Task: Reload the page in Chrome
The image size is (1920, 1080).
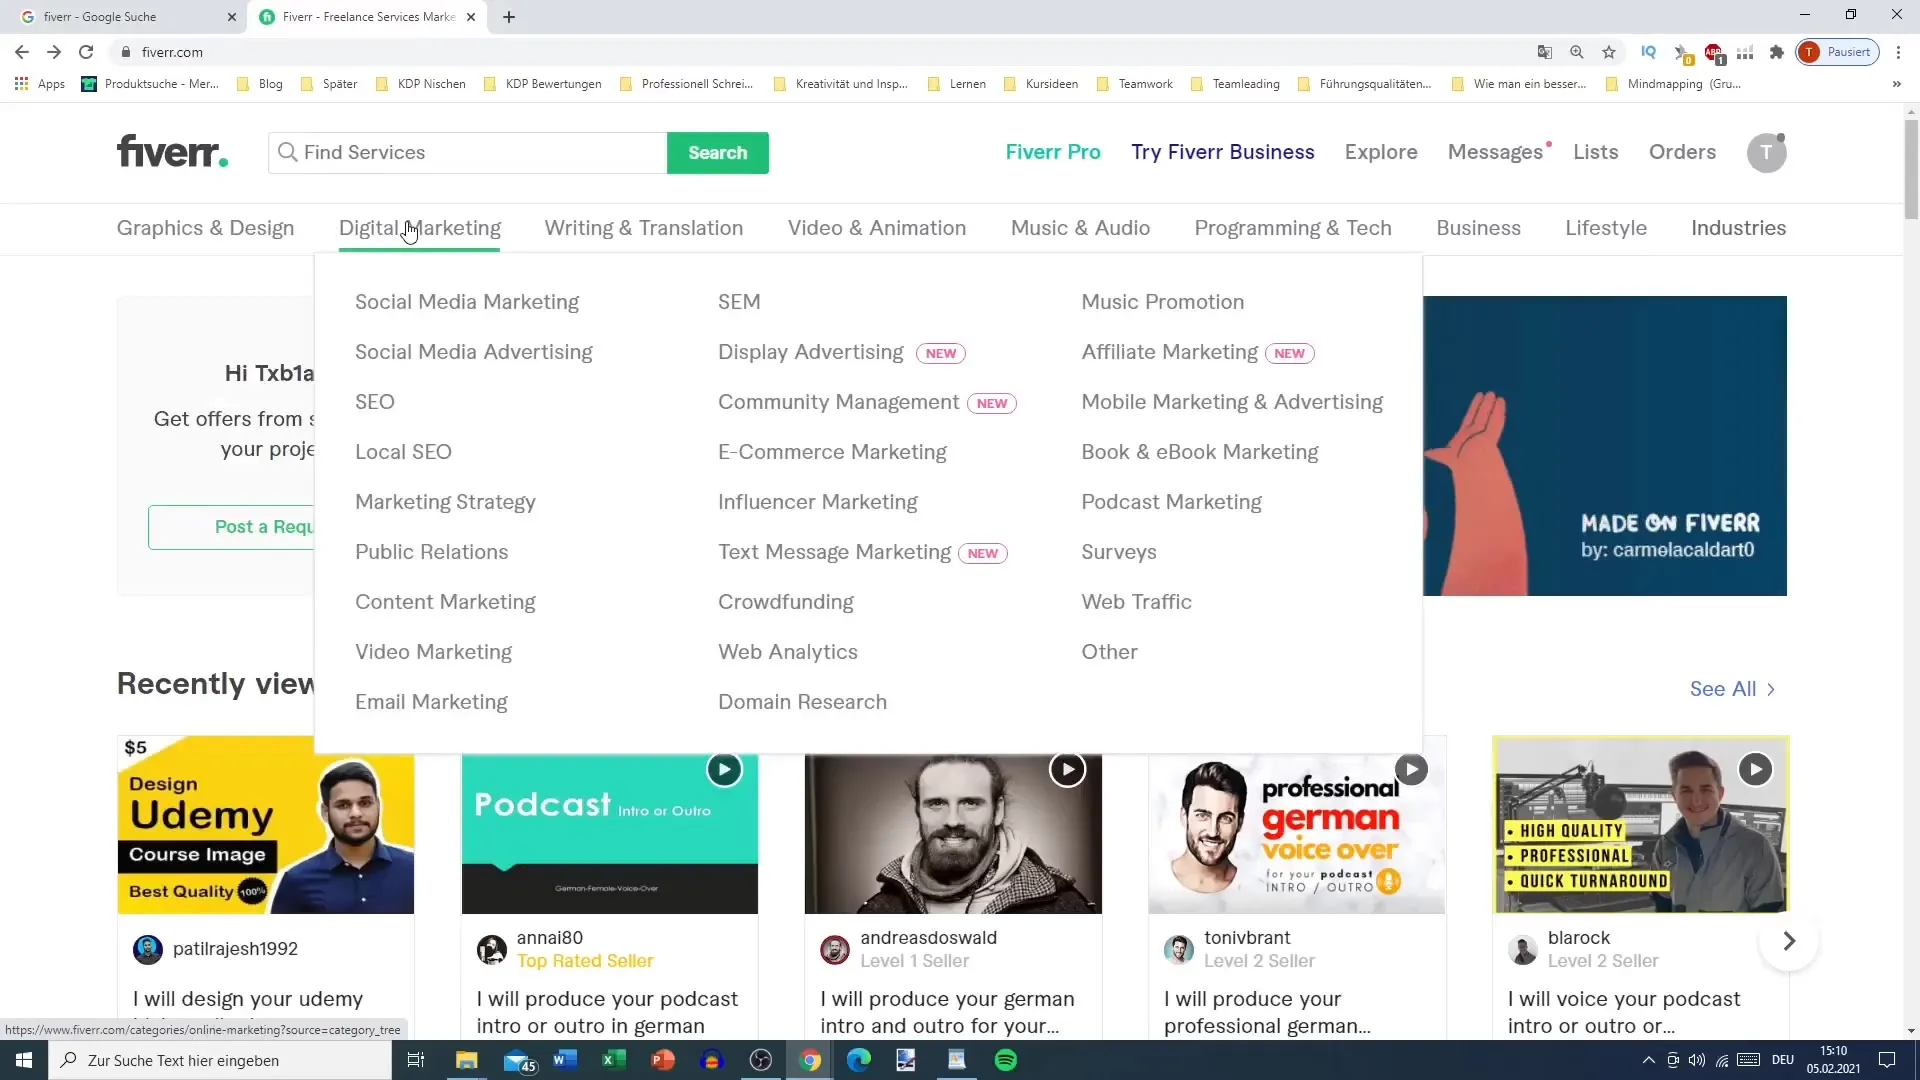Action: (86, 52)
